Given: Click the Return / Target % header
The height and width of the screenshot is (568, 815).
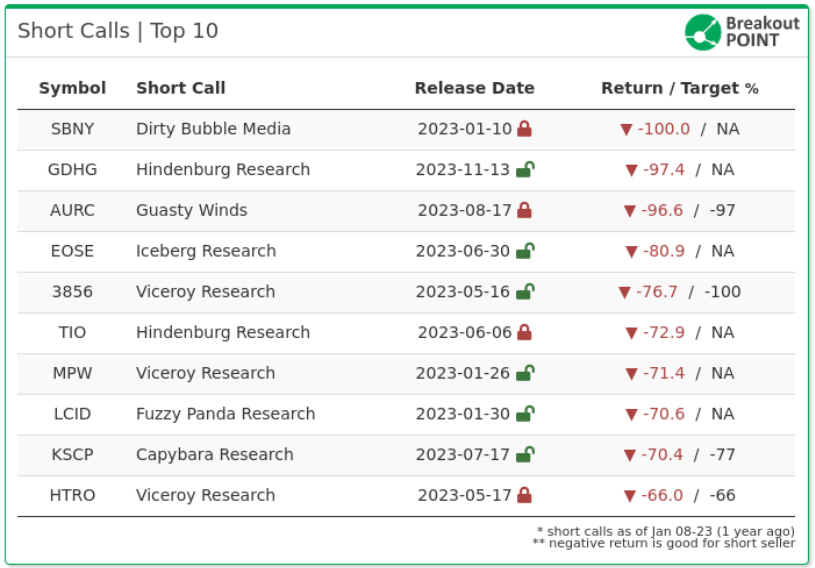Looking at the screenshot, I should tap(679, 88).
